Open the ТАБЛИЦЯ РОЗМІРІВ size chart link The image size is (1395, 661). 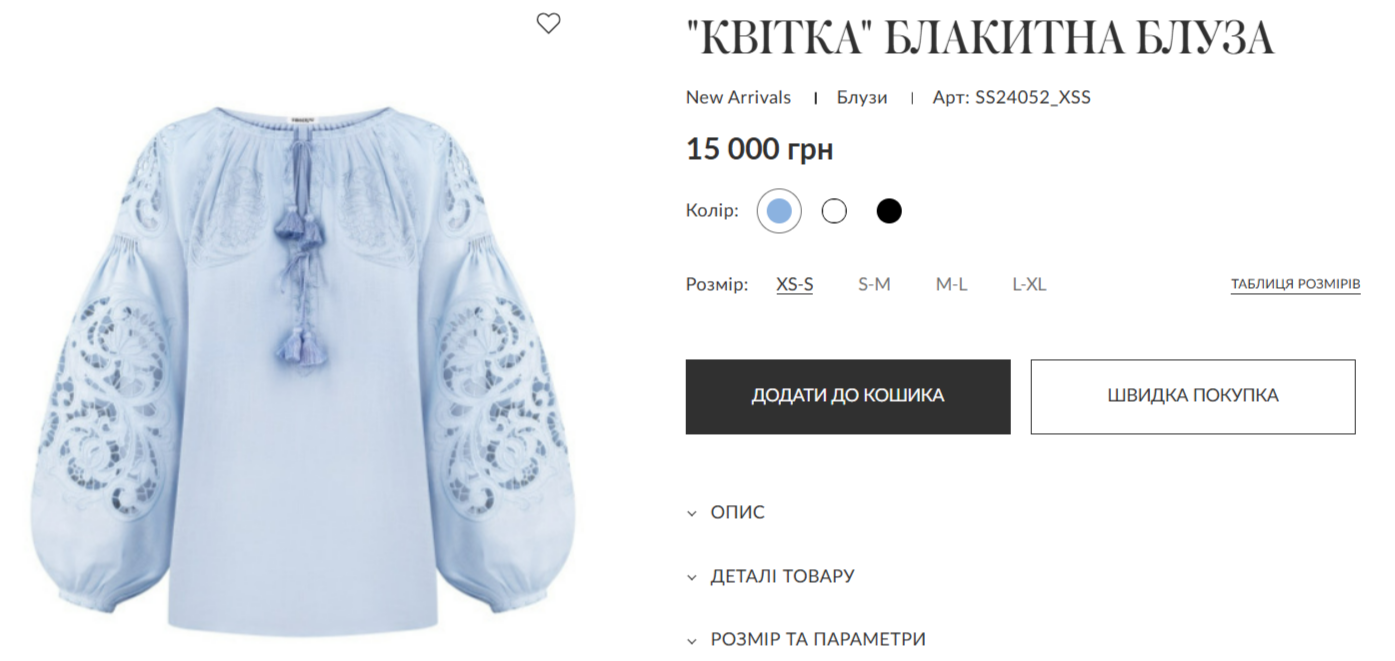click(x=1295, y=284)
